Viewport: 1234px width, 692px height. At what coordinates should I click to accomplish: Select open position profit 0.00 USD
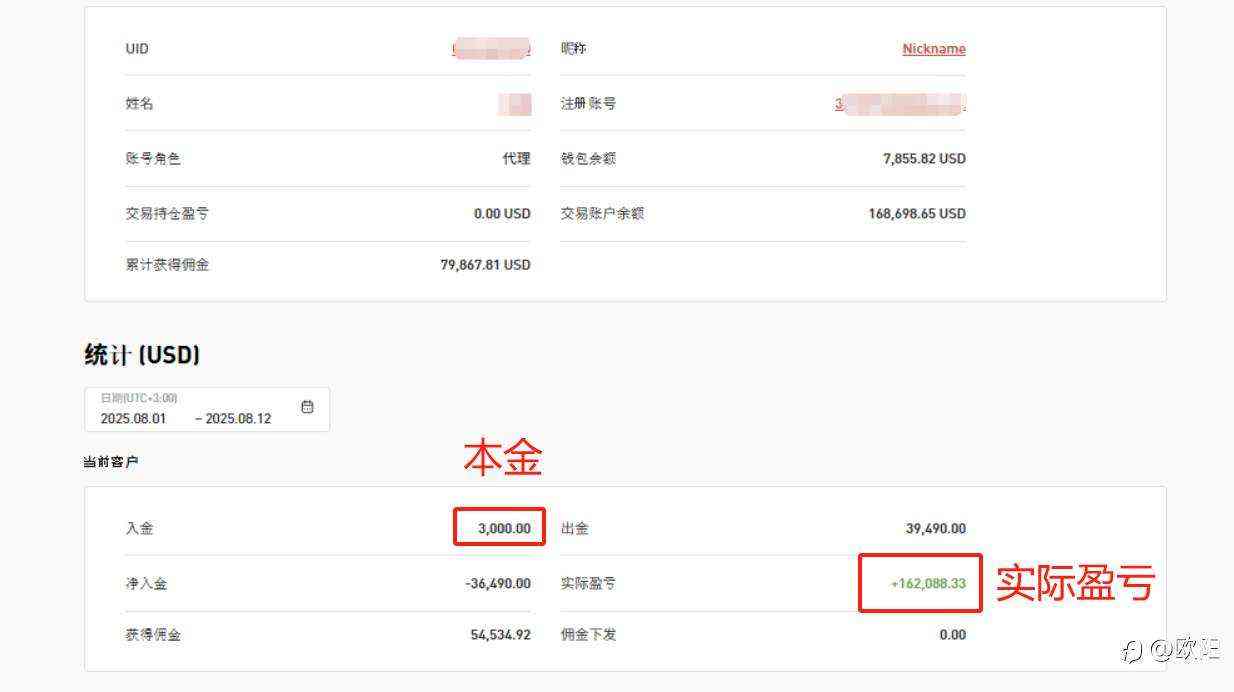pyautogui.click(x=502, y=214)
